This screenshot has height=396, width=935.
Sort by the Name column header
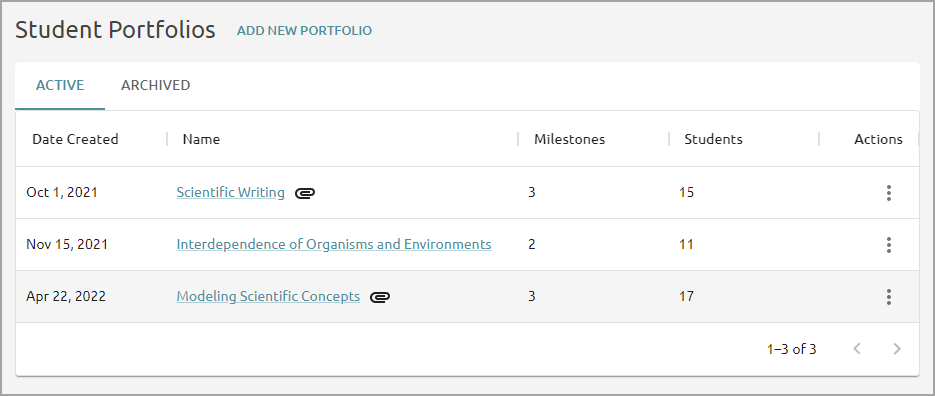click(201, 139)
